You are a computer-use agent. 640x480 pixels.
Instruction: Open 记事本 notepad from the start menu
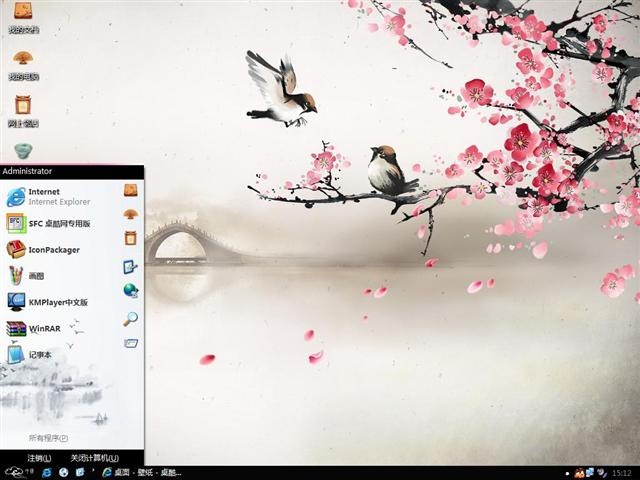pyautogui.click(x=29, y=354)
